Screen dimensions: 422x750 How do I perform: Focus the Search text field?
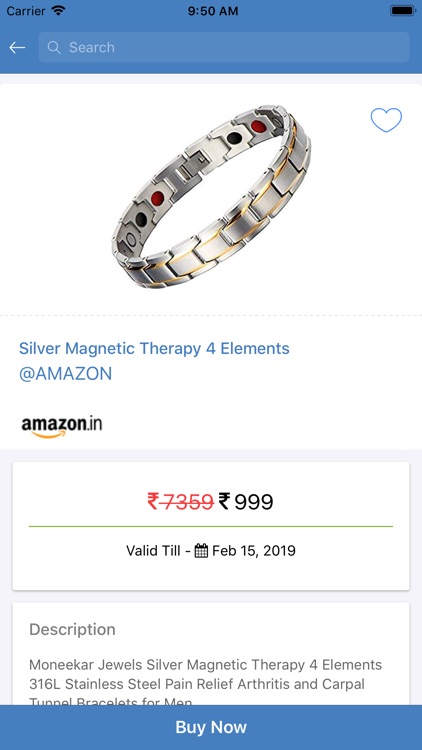point(224,47)
